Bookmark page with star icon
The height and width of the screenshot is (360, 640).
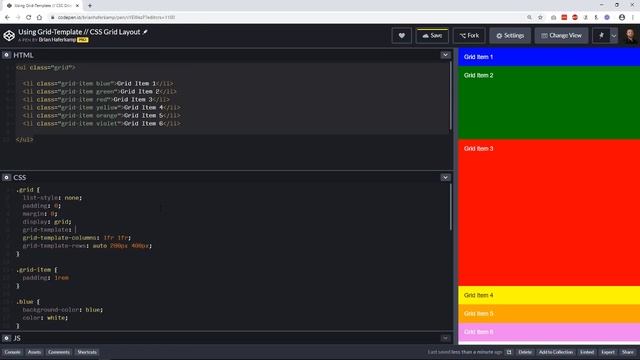(540, 18)
